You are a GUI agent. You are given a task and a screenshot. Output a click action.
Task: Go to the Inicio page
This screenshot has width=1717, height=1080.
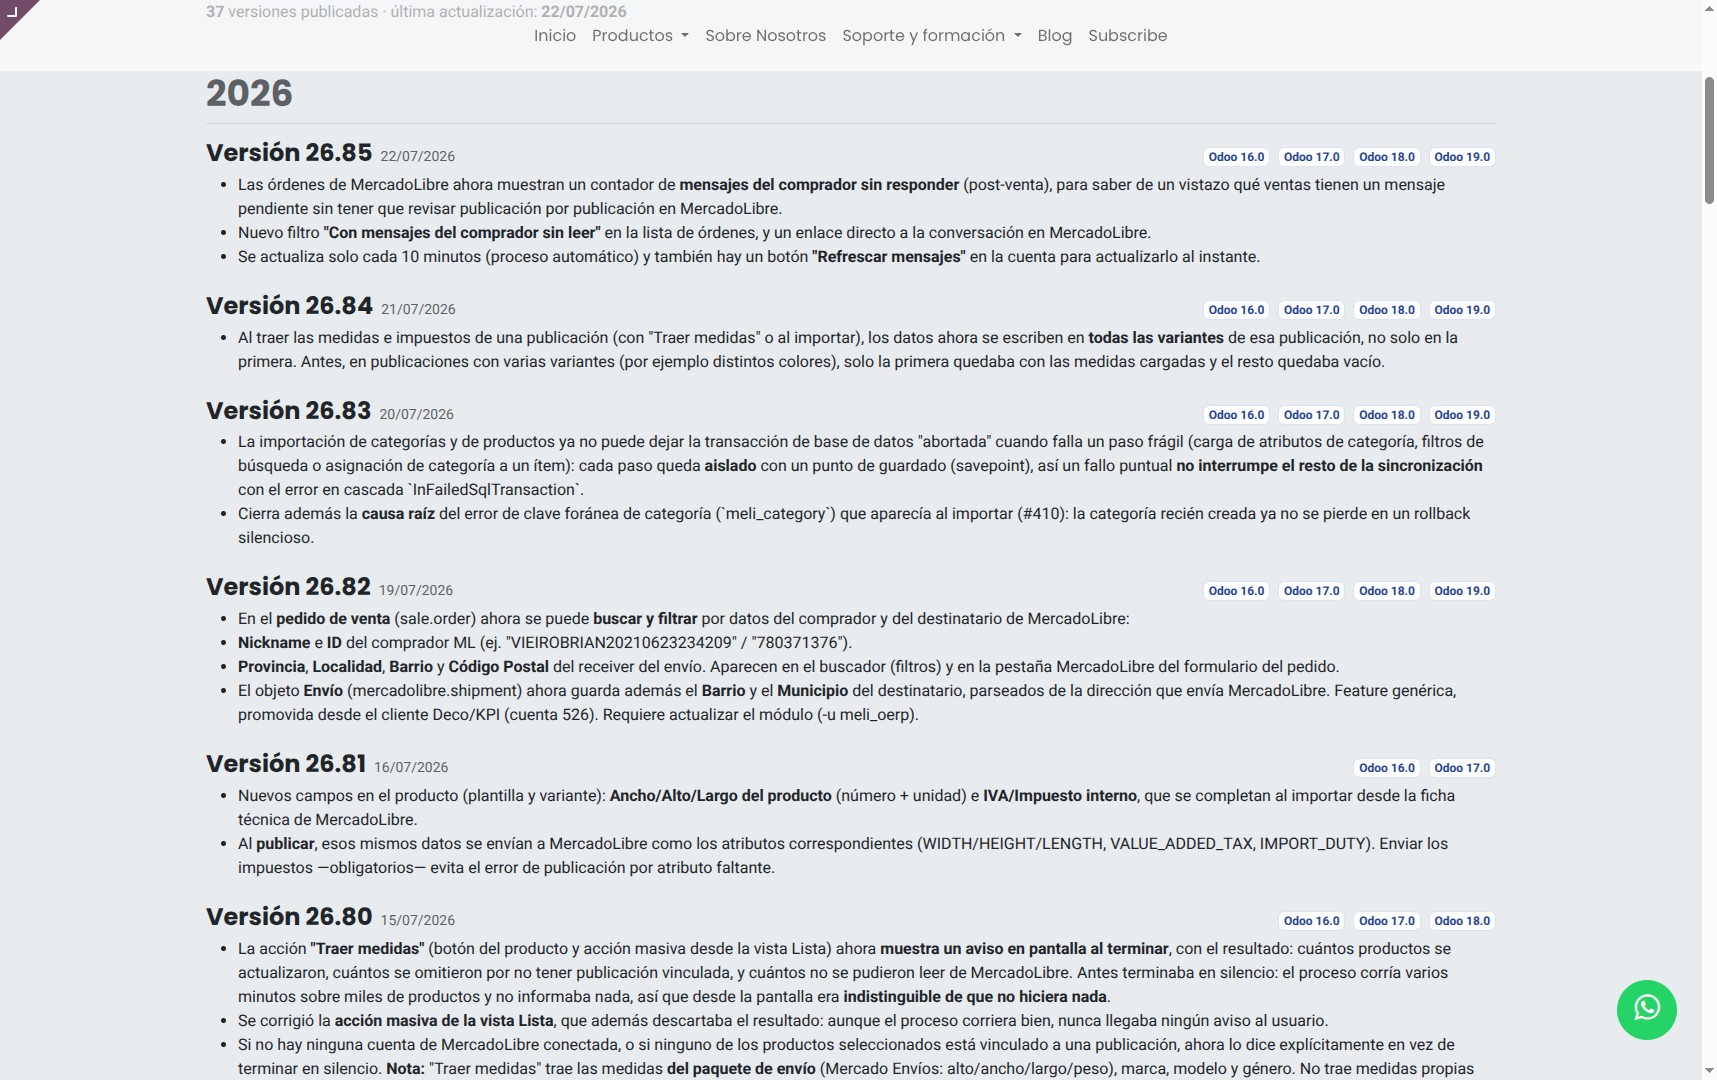pyautogui.click(x=555, y=36)
